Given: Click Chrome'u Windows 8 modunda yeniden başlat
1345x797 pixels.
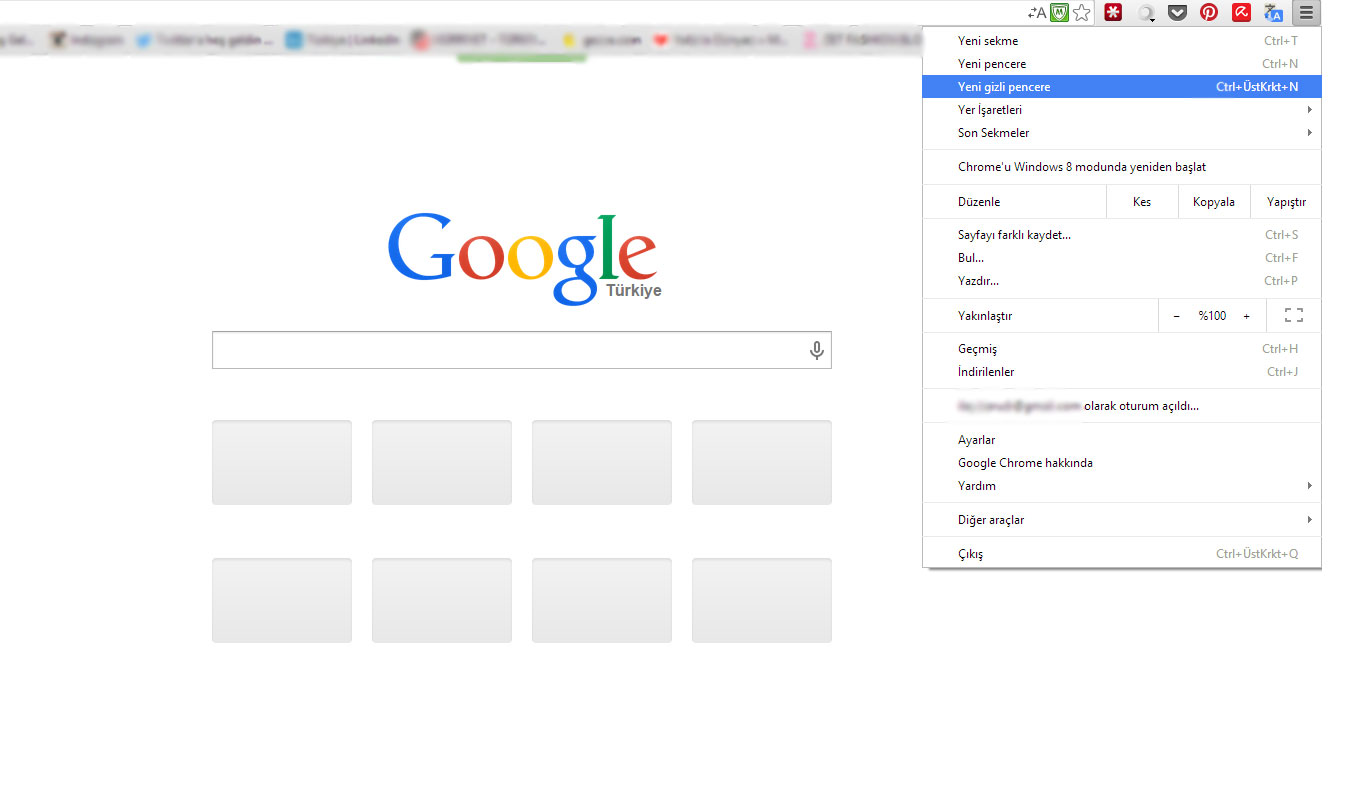Looking at the screenshot, I should click(x=1122, y=167).
